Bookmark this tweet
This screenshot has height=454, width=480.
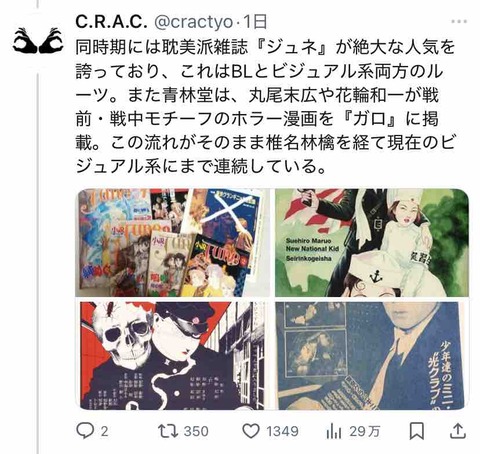click(x=417, y=431)
